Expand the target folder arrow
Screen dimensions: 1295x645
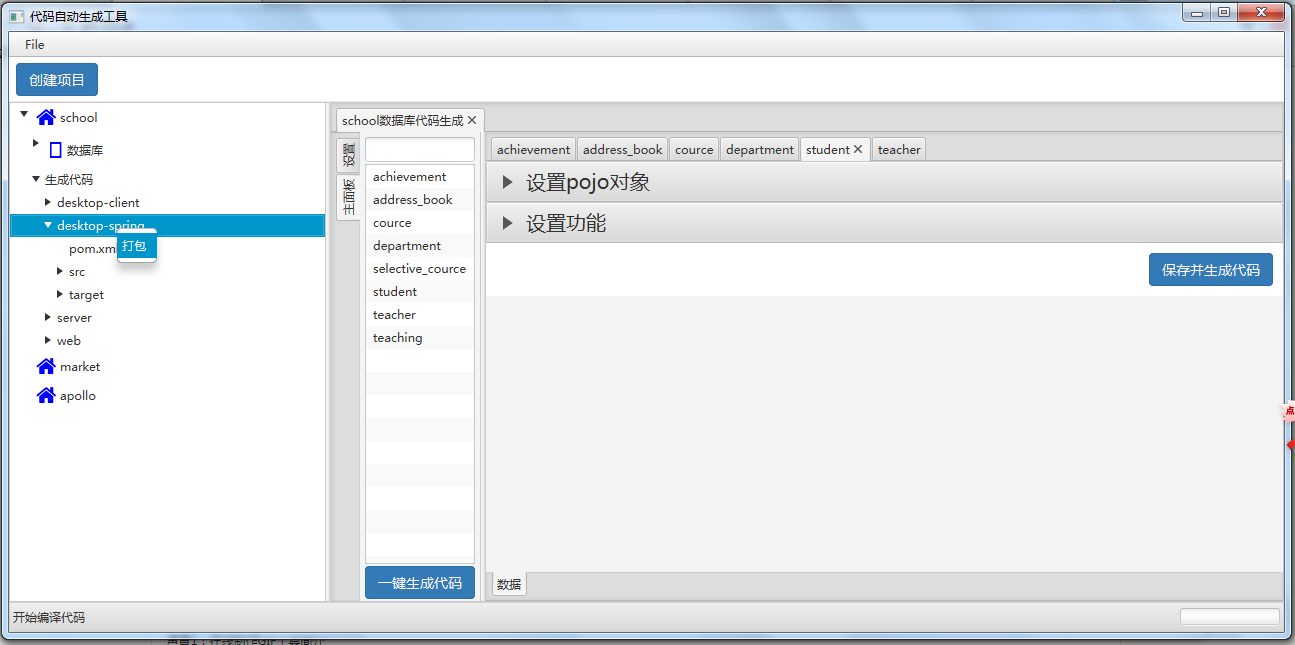click(60, 294)
